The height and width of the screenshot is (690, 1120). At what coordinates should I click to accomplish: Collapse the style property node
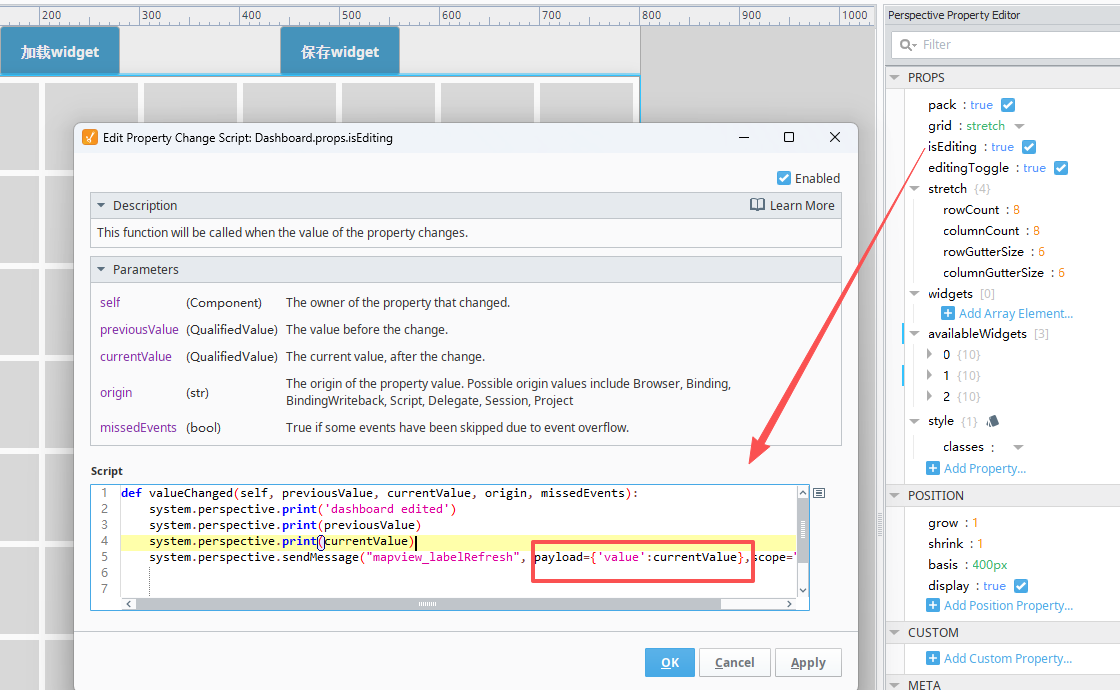[x=914, y=421]
